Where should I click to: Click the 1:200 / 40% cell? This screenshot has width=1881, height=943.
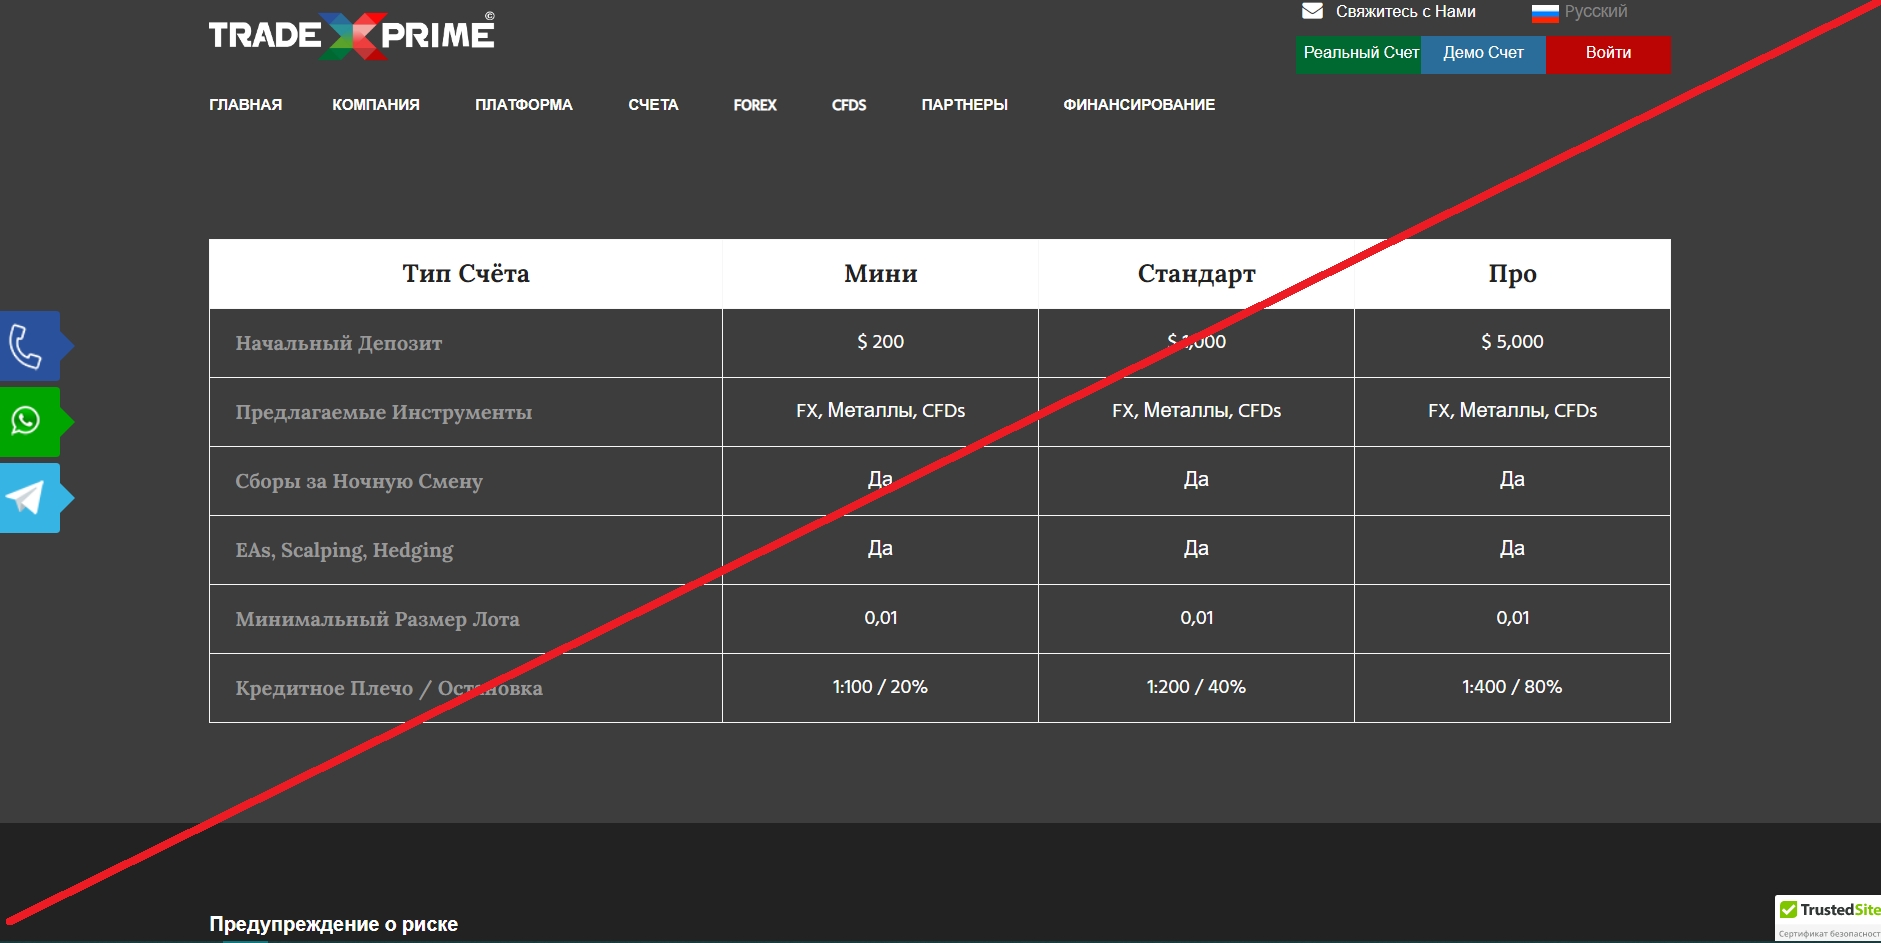1196,687
